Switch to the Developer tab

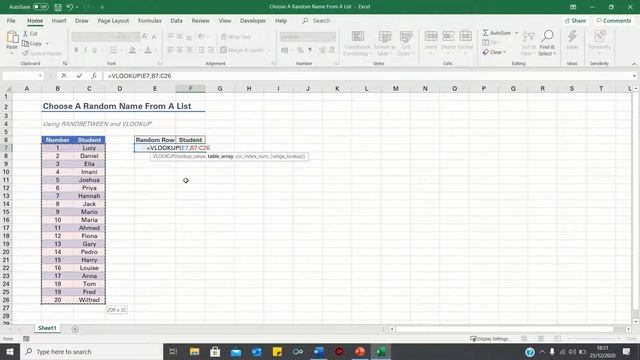[253, 20]
